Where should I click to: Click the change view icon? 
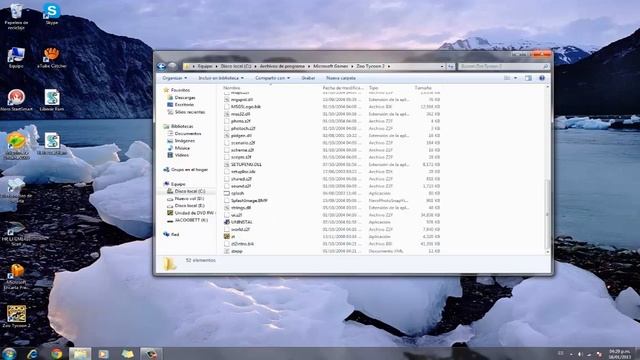point(507,78)
